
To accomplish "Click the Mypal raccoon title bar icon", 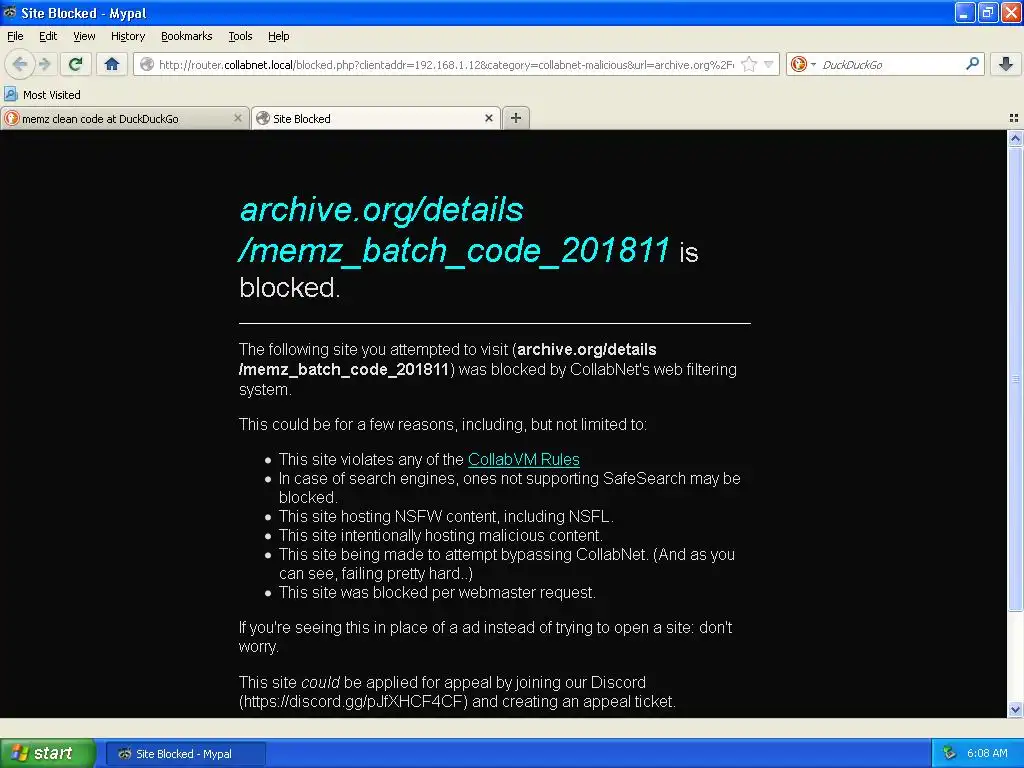I will [x=10, y=12].
